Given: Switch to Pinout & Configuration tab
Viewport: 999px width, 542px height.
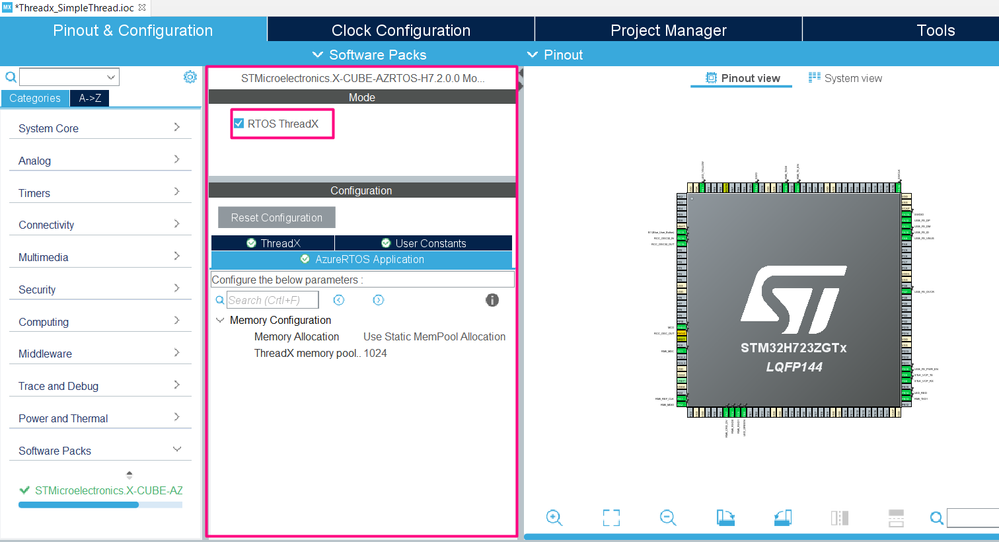Looking at the screenshot, I should (x=133, y=30).
